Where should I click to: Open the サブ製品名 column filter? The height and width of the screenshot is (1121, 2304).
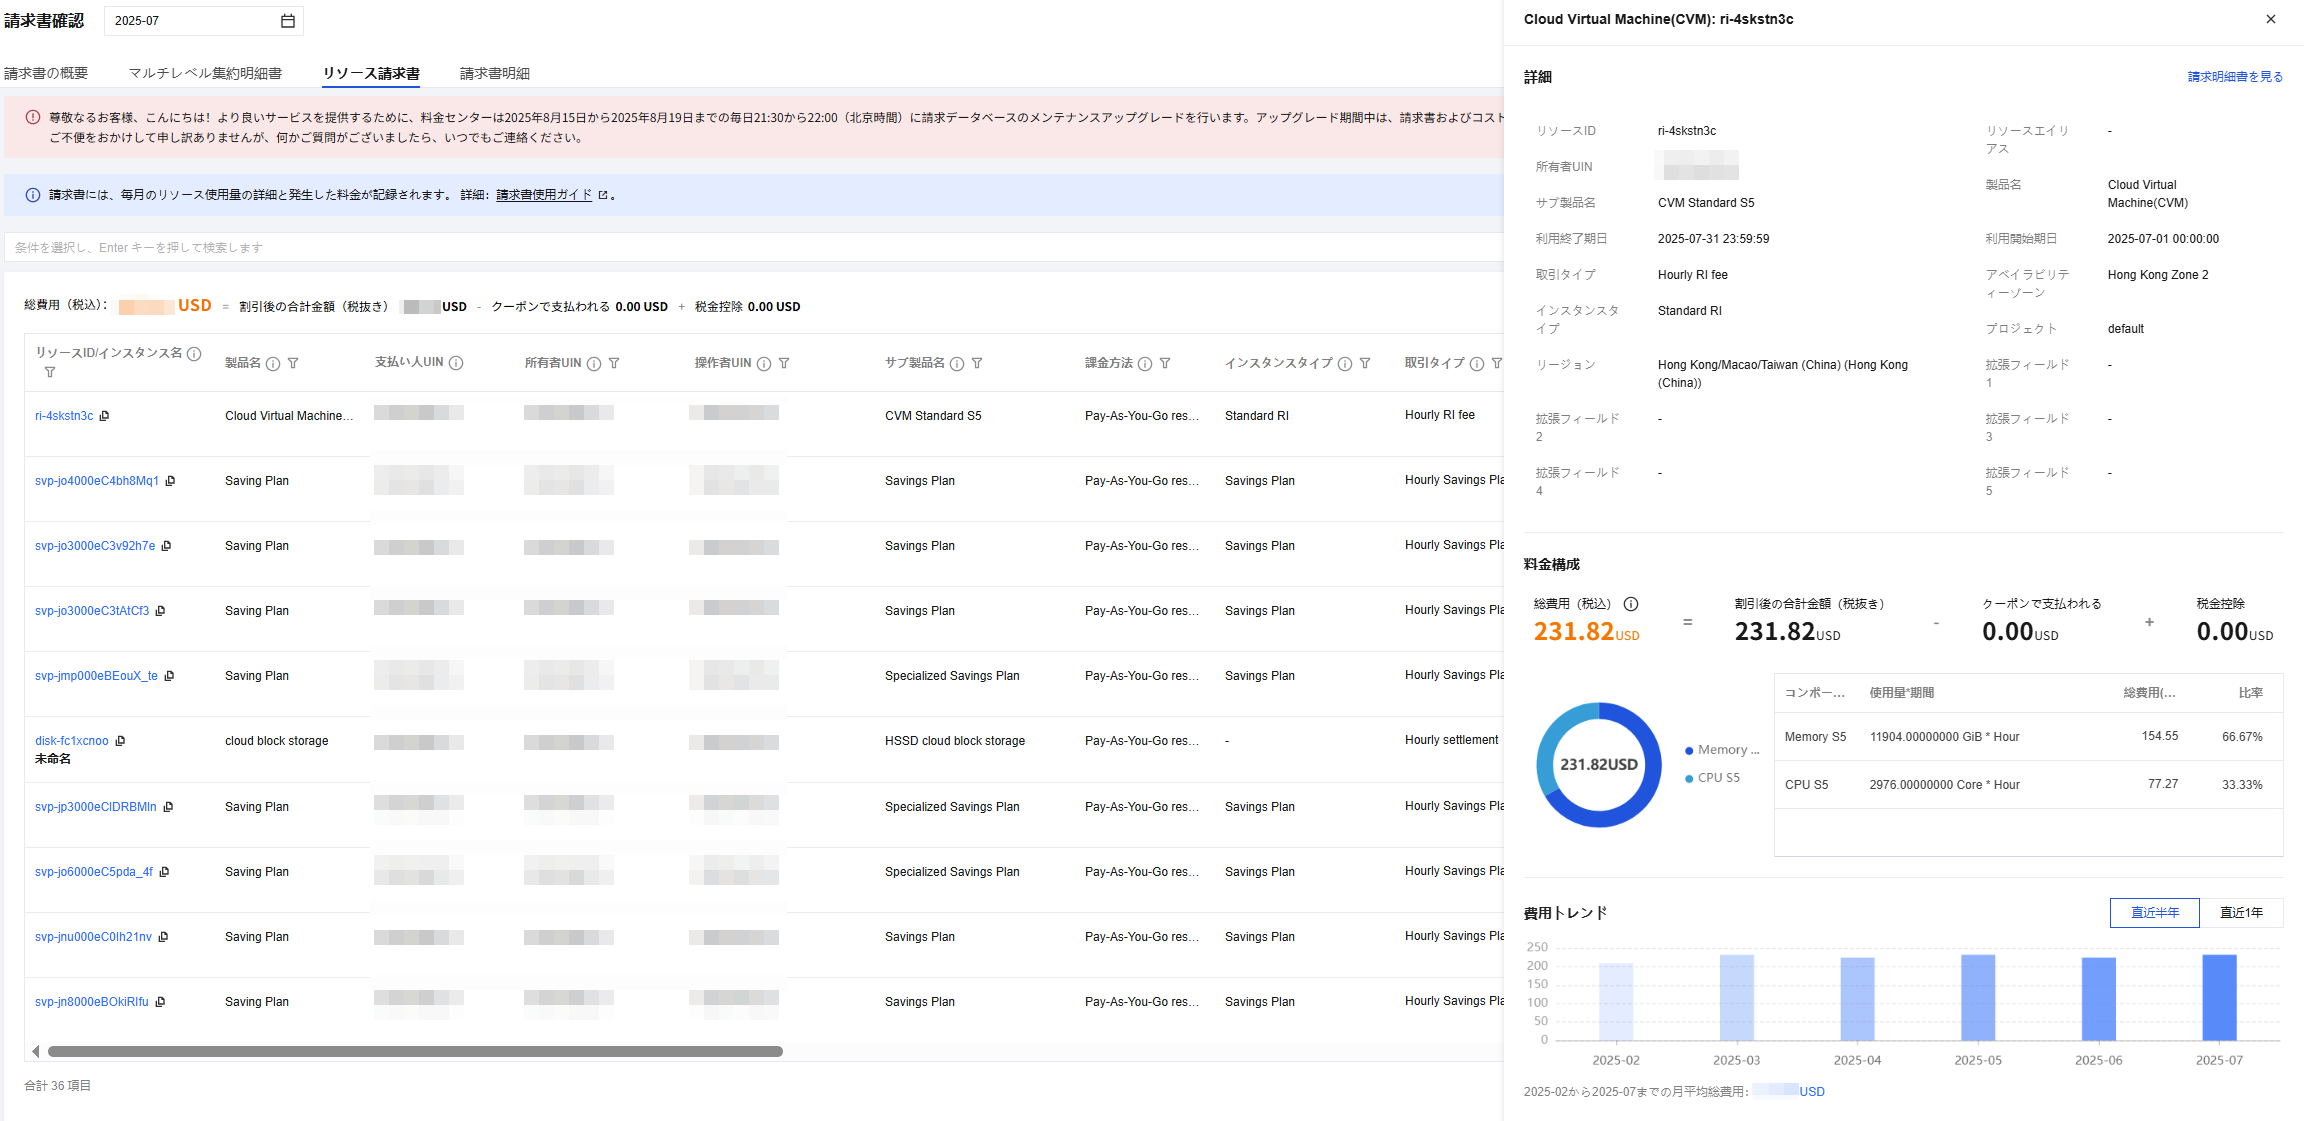[x=977, y=364]
